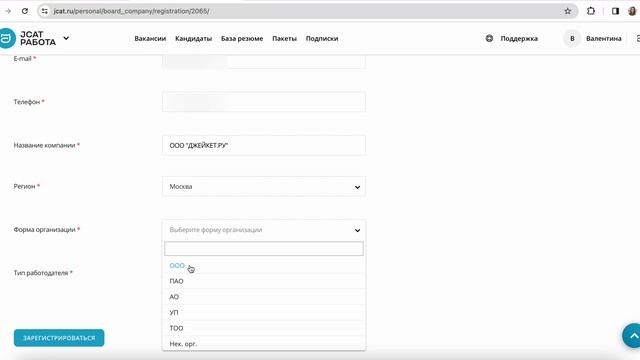View site information icon in address bar
This screenshot has height=360, width=640.
[x=45, y=11]
